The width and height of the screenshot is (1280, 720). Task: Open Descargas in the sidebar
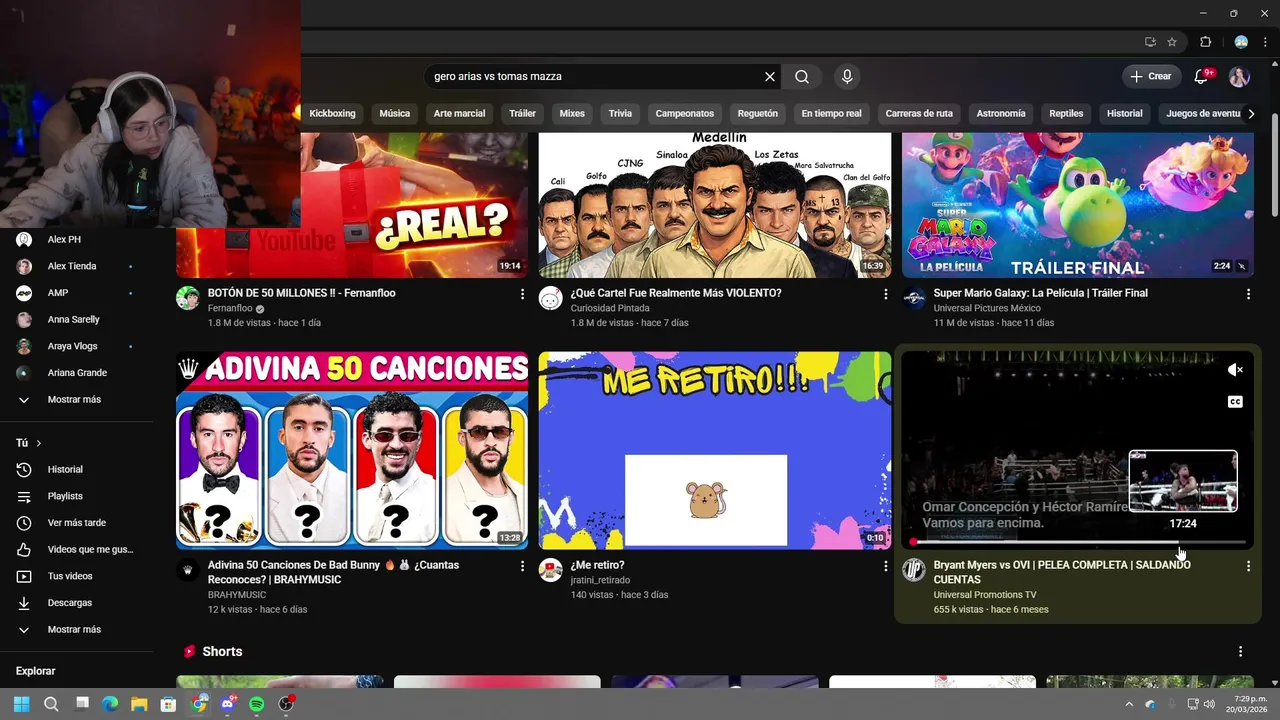(x=77, y=603)
